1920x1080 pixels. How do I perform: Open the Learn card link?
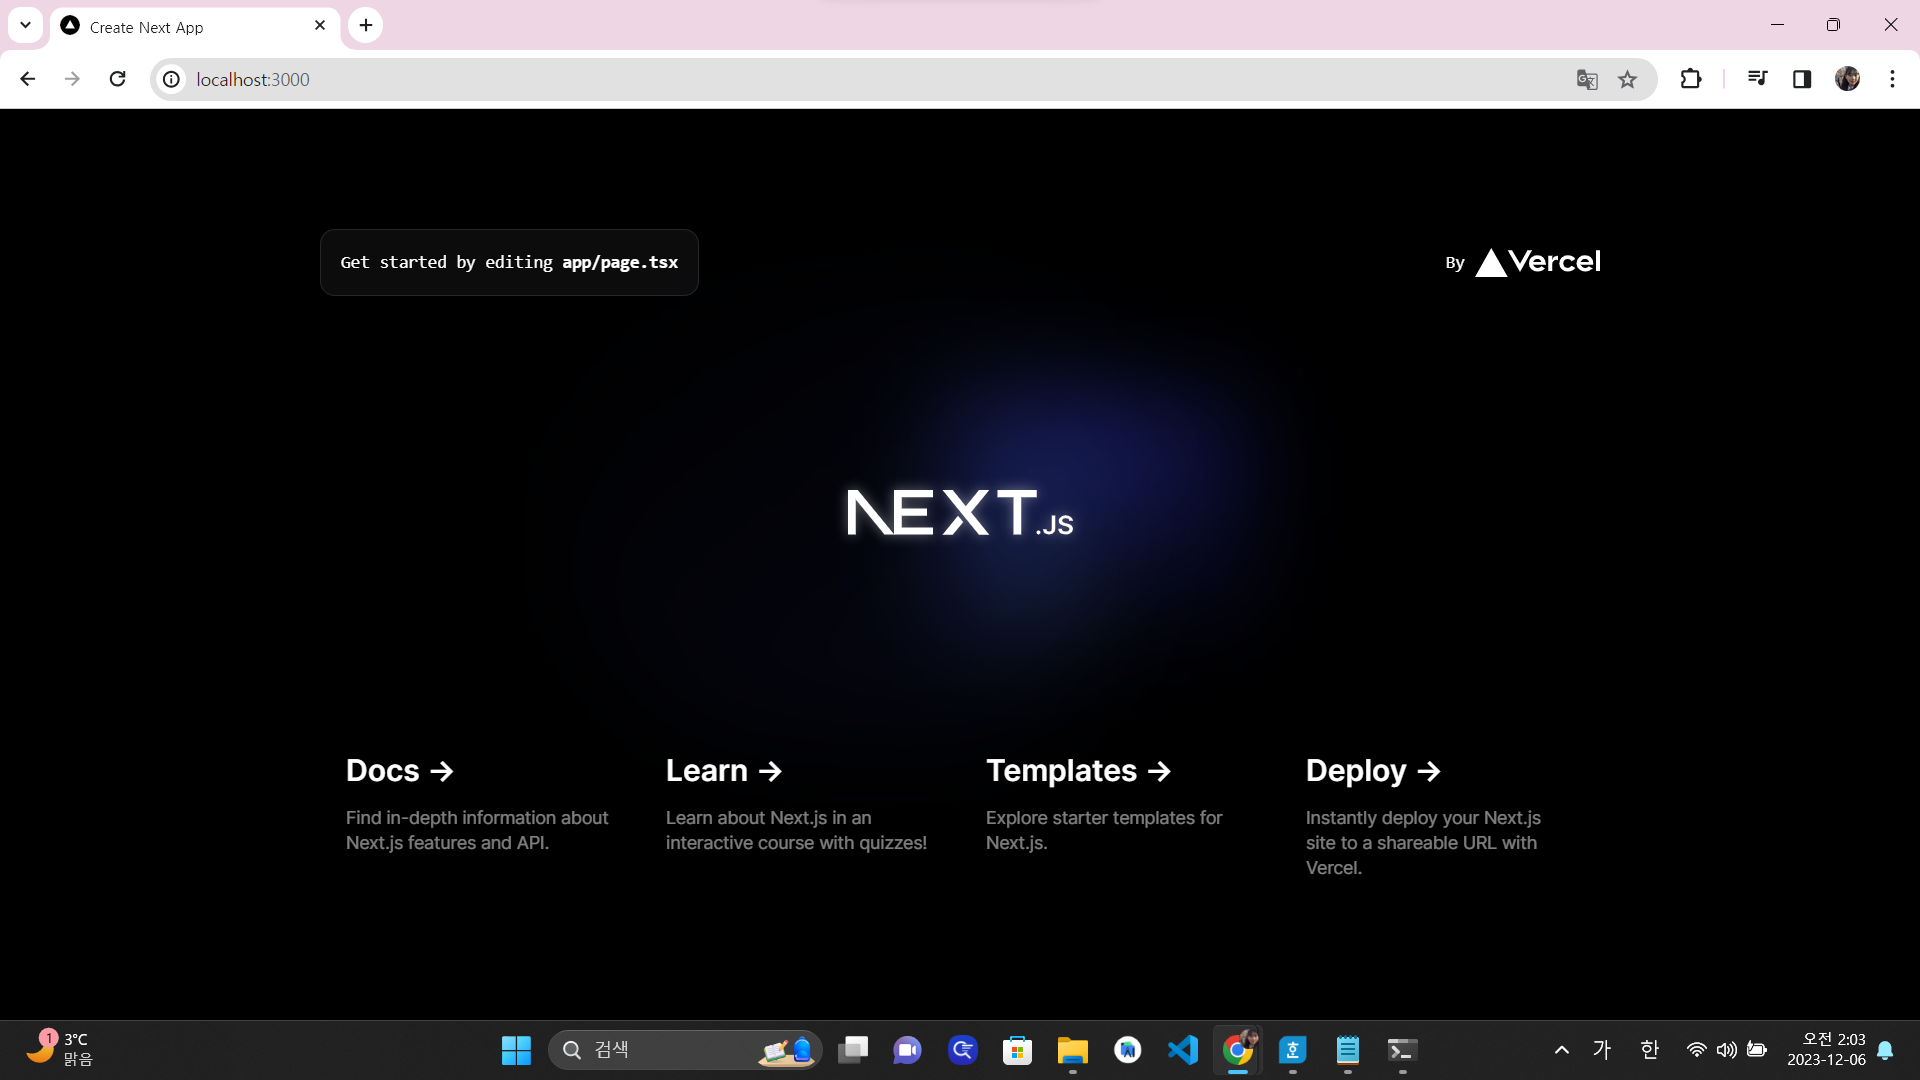pos(800,805)
